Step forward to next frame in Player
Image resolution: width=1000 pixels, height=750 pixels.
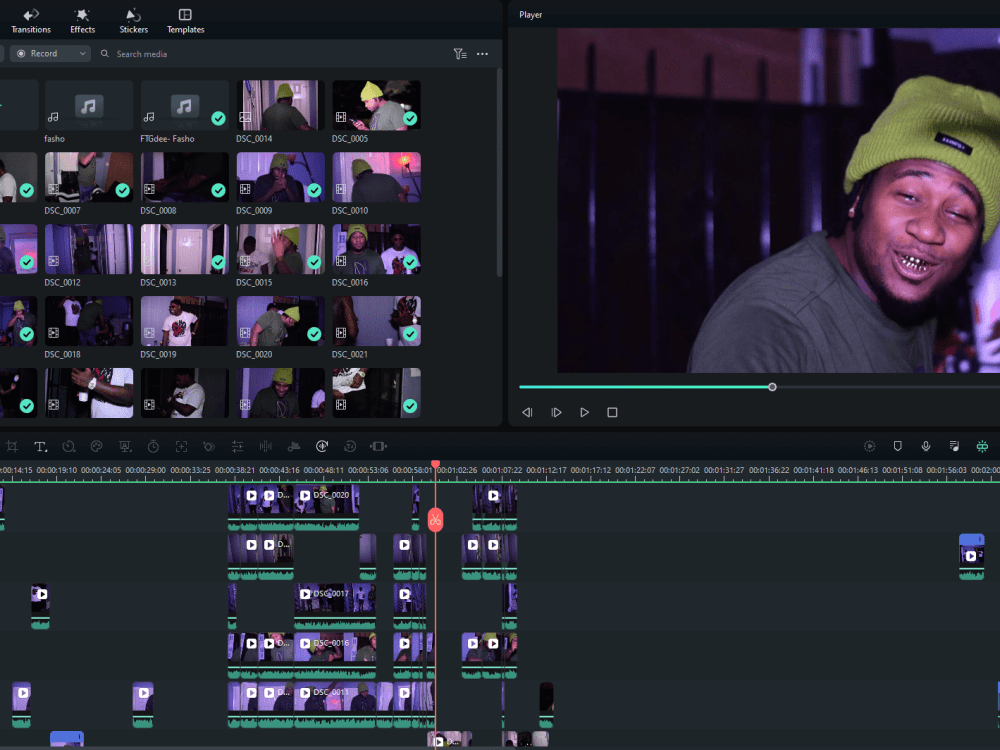(556, 413)
